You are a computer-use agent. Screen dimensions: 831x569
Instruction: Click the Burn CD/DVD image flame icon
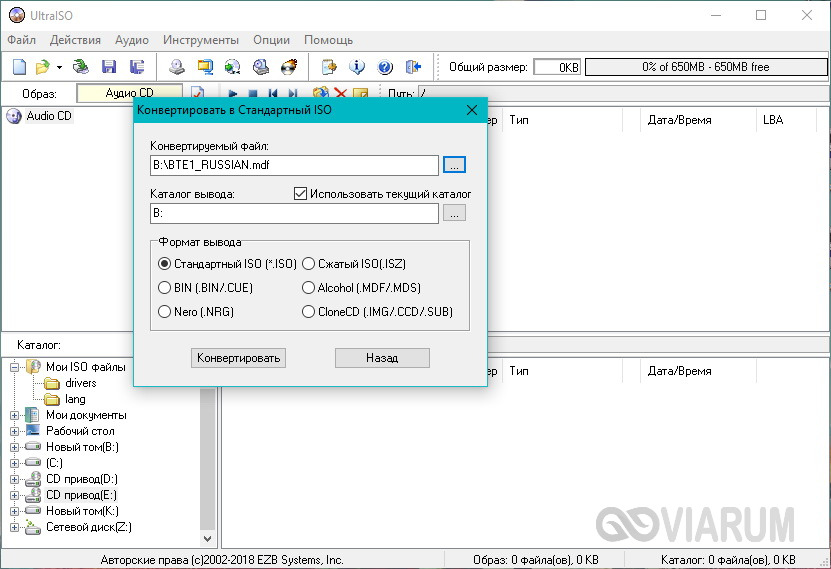tap(289, 67)
